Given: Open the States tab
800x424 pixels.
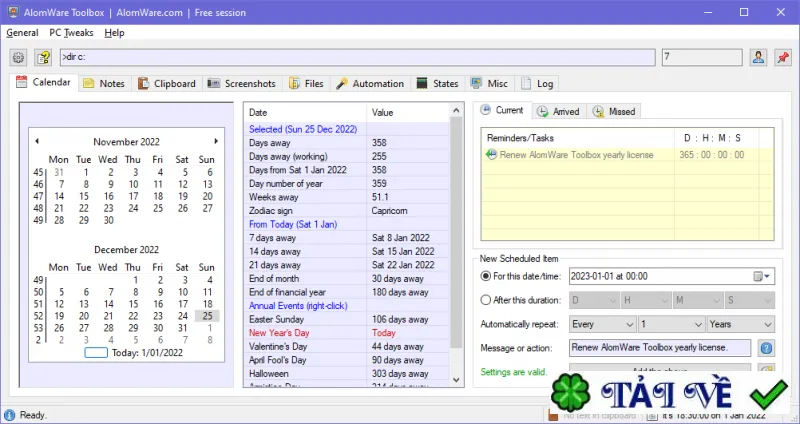Looking at the screenshot, I should click(438, 84).
